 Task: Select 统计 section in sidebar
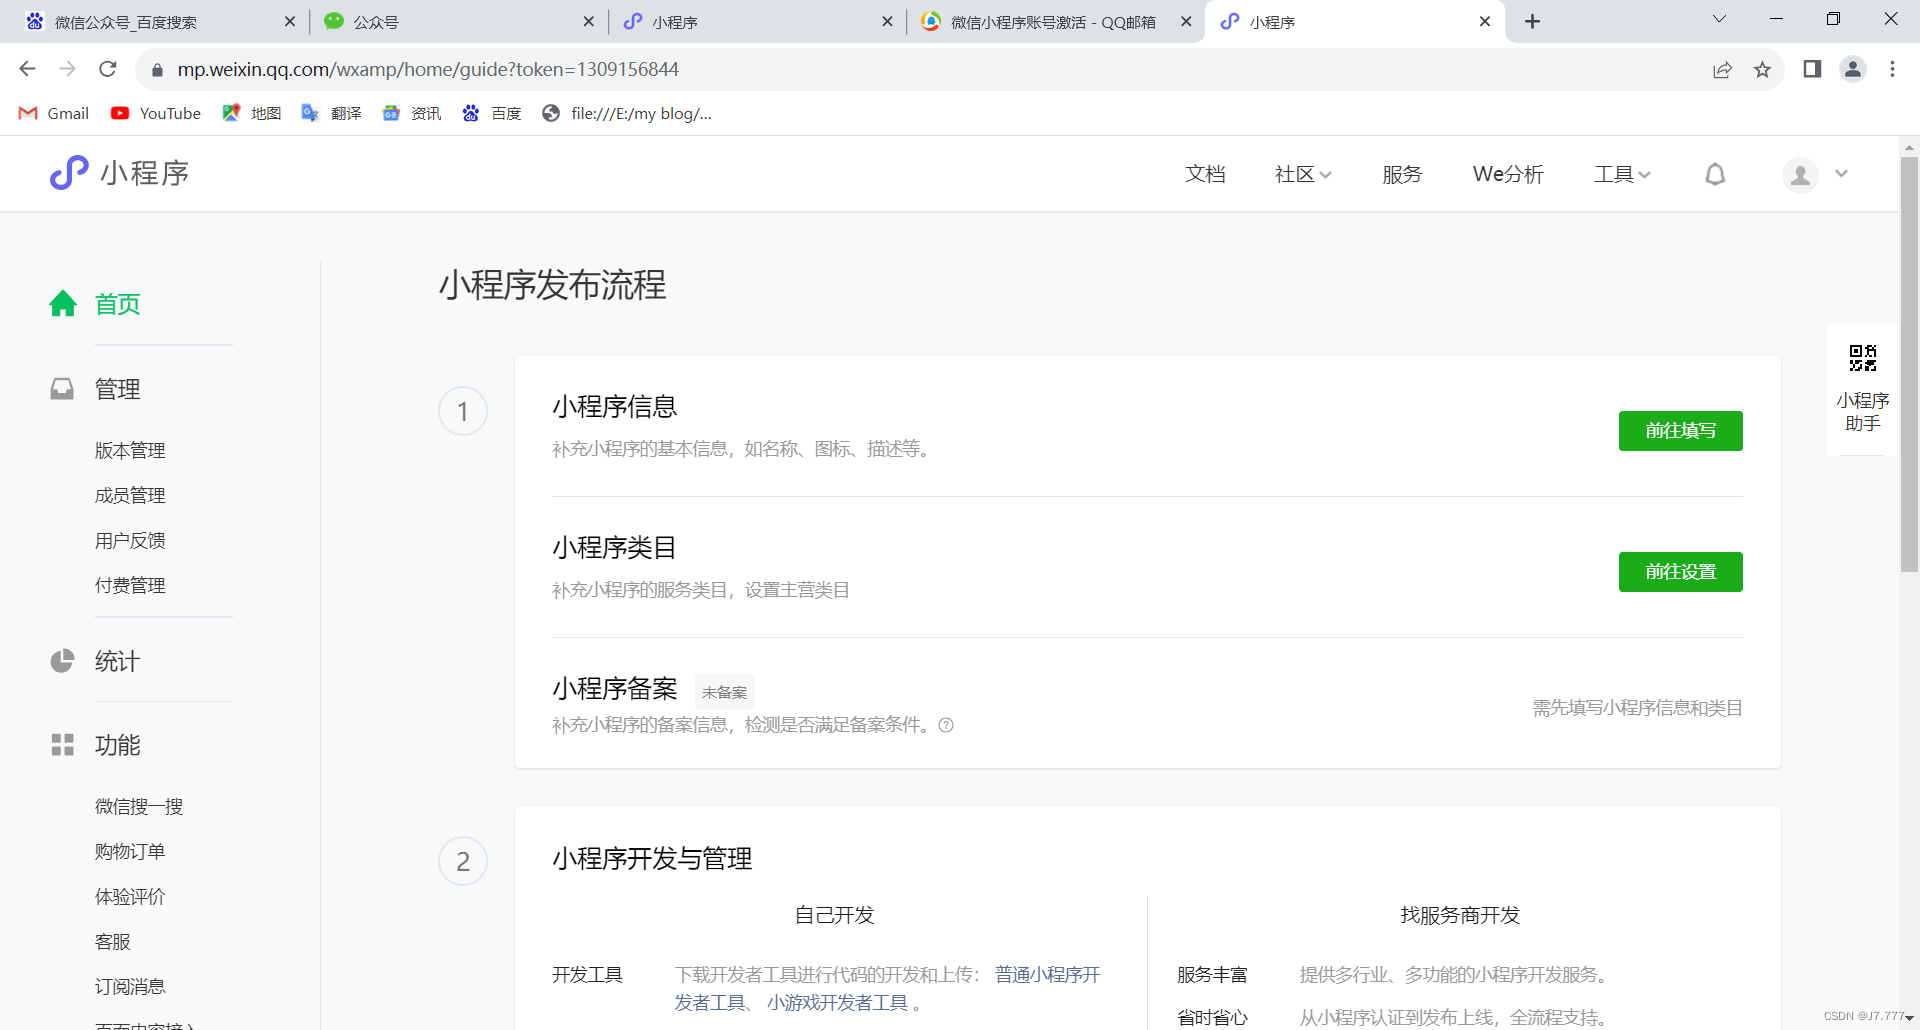click(x=117, y=661)
